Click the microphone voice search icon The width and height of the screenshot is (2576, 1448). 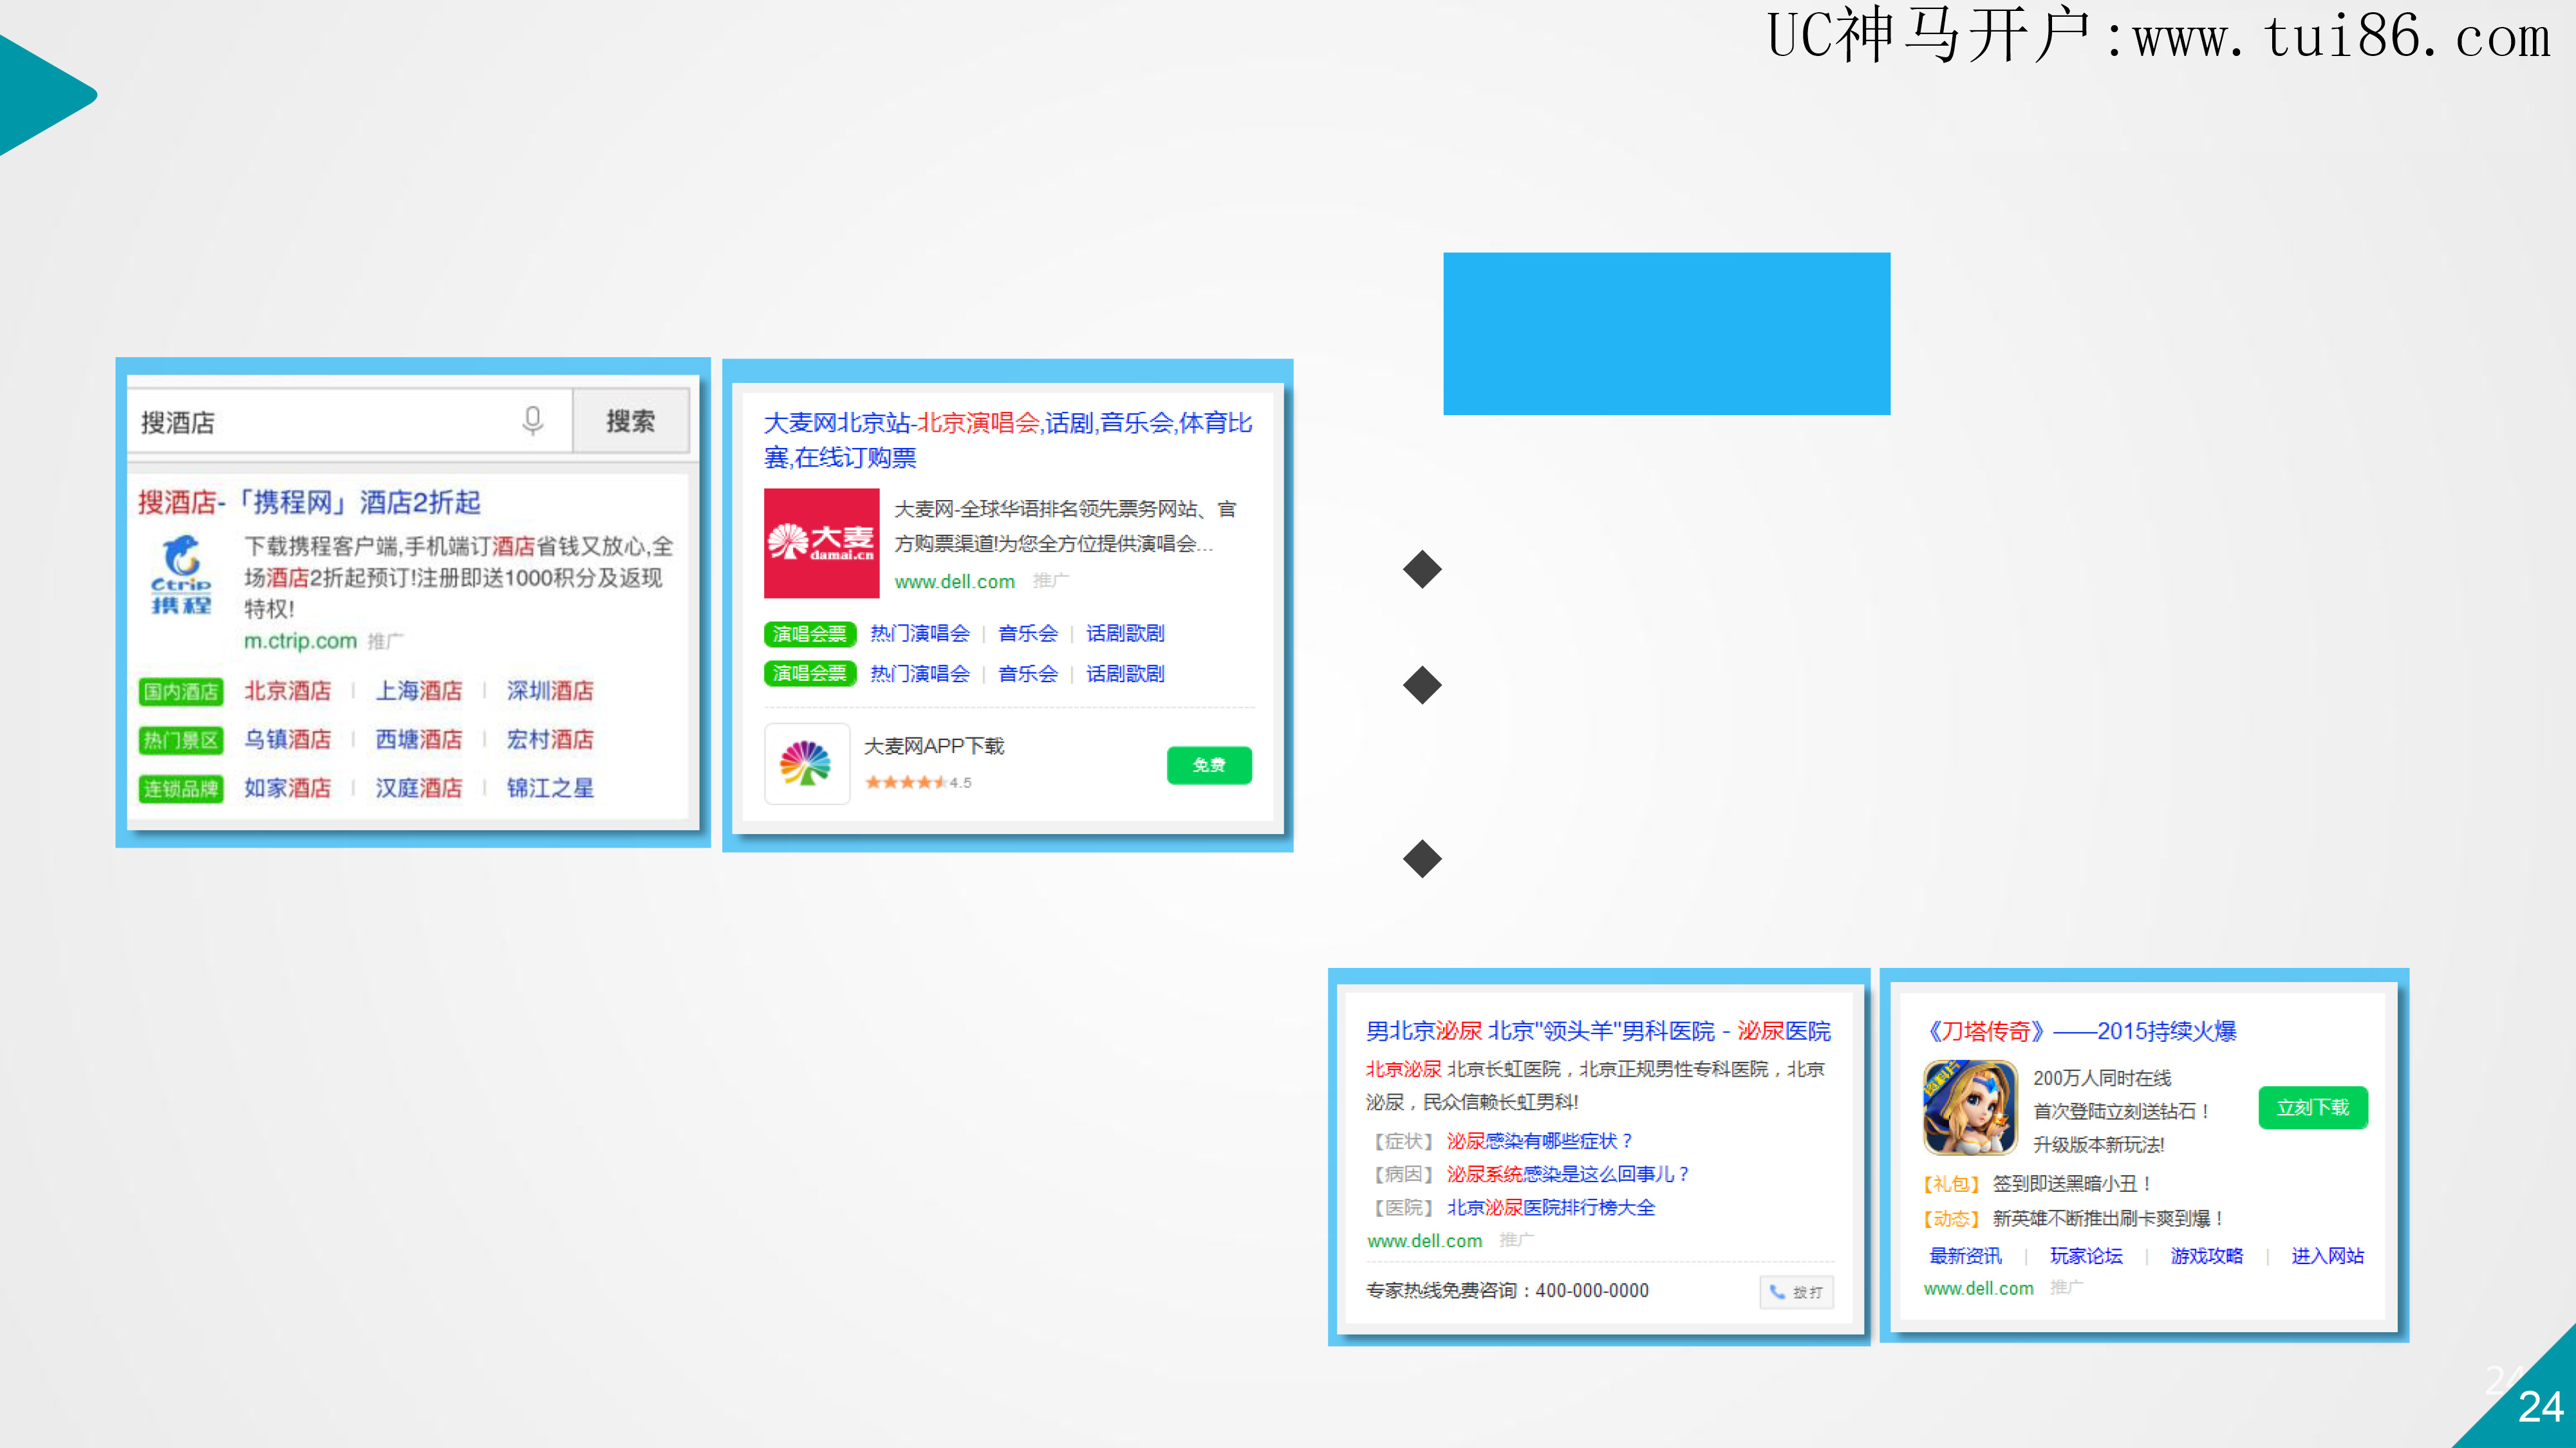[533, 421]
